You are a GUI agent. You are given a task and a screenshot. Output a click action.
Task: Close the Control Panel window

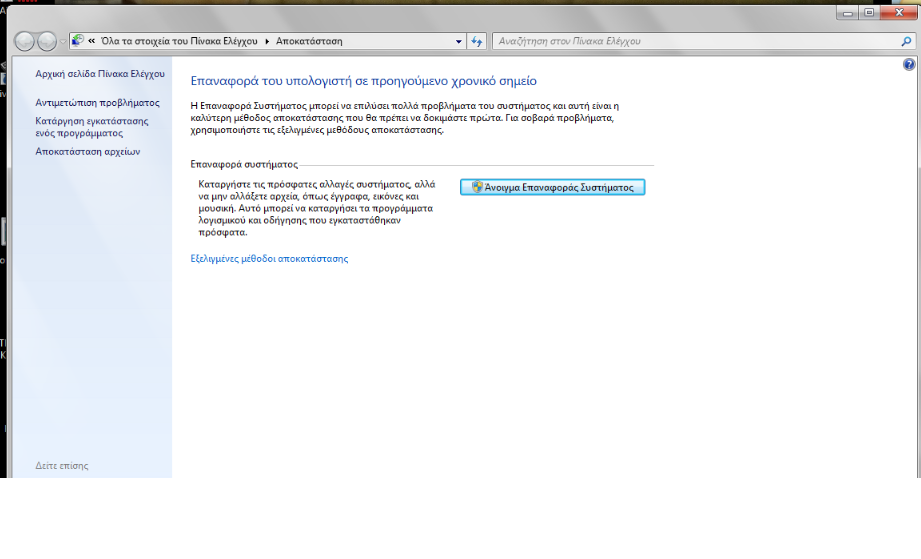[x=899, y=12]
